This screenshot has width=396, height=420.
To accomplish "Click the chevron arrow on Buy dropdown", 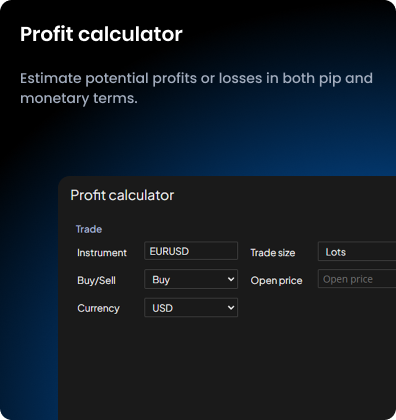I will 231,279.
